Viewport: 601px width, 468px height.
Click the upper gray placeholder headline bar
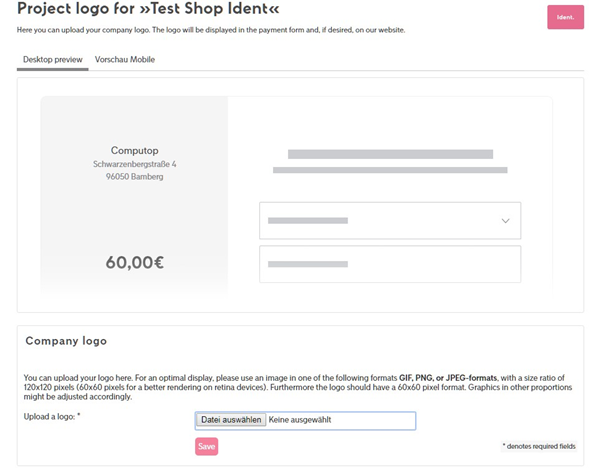point(390,154)
